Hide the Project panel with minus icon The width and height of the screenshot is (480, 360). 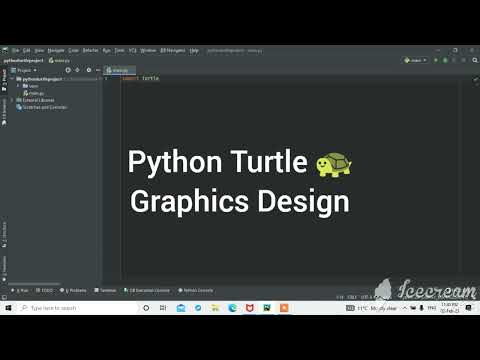click(98, 70)
